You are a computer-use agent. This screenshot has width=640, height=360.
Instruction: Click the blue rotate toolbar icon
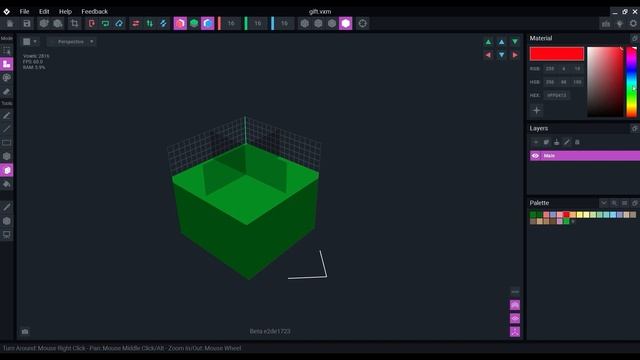pyautogui.click(x=119, y=24)
